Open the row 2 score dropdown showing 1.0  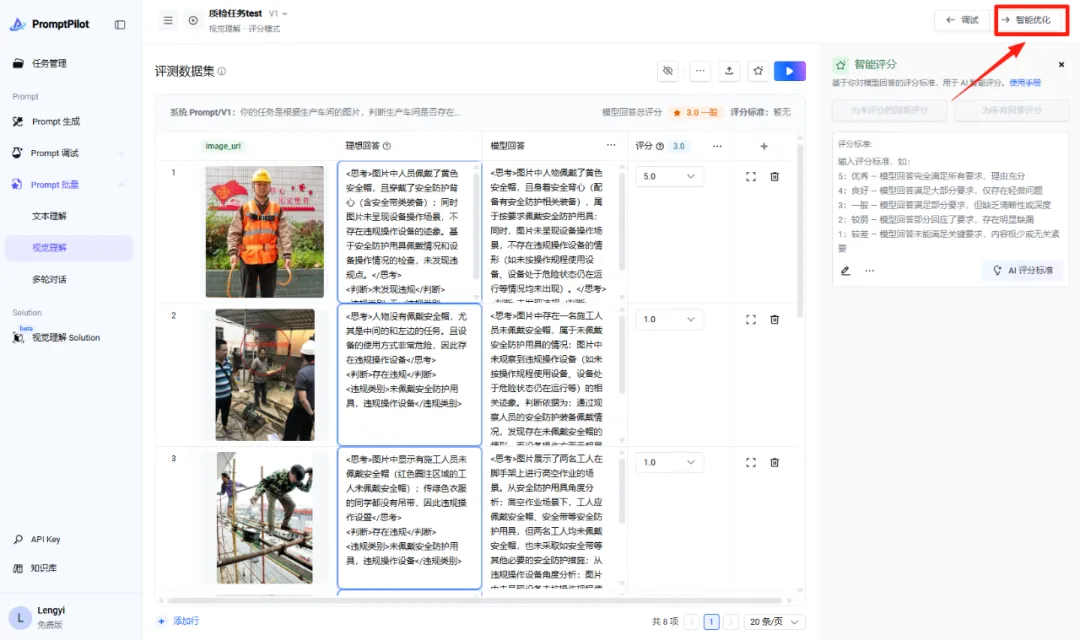(669, 320)
